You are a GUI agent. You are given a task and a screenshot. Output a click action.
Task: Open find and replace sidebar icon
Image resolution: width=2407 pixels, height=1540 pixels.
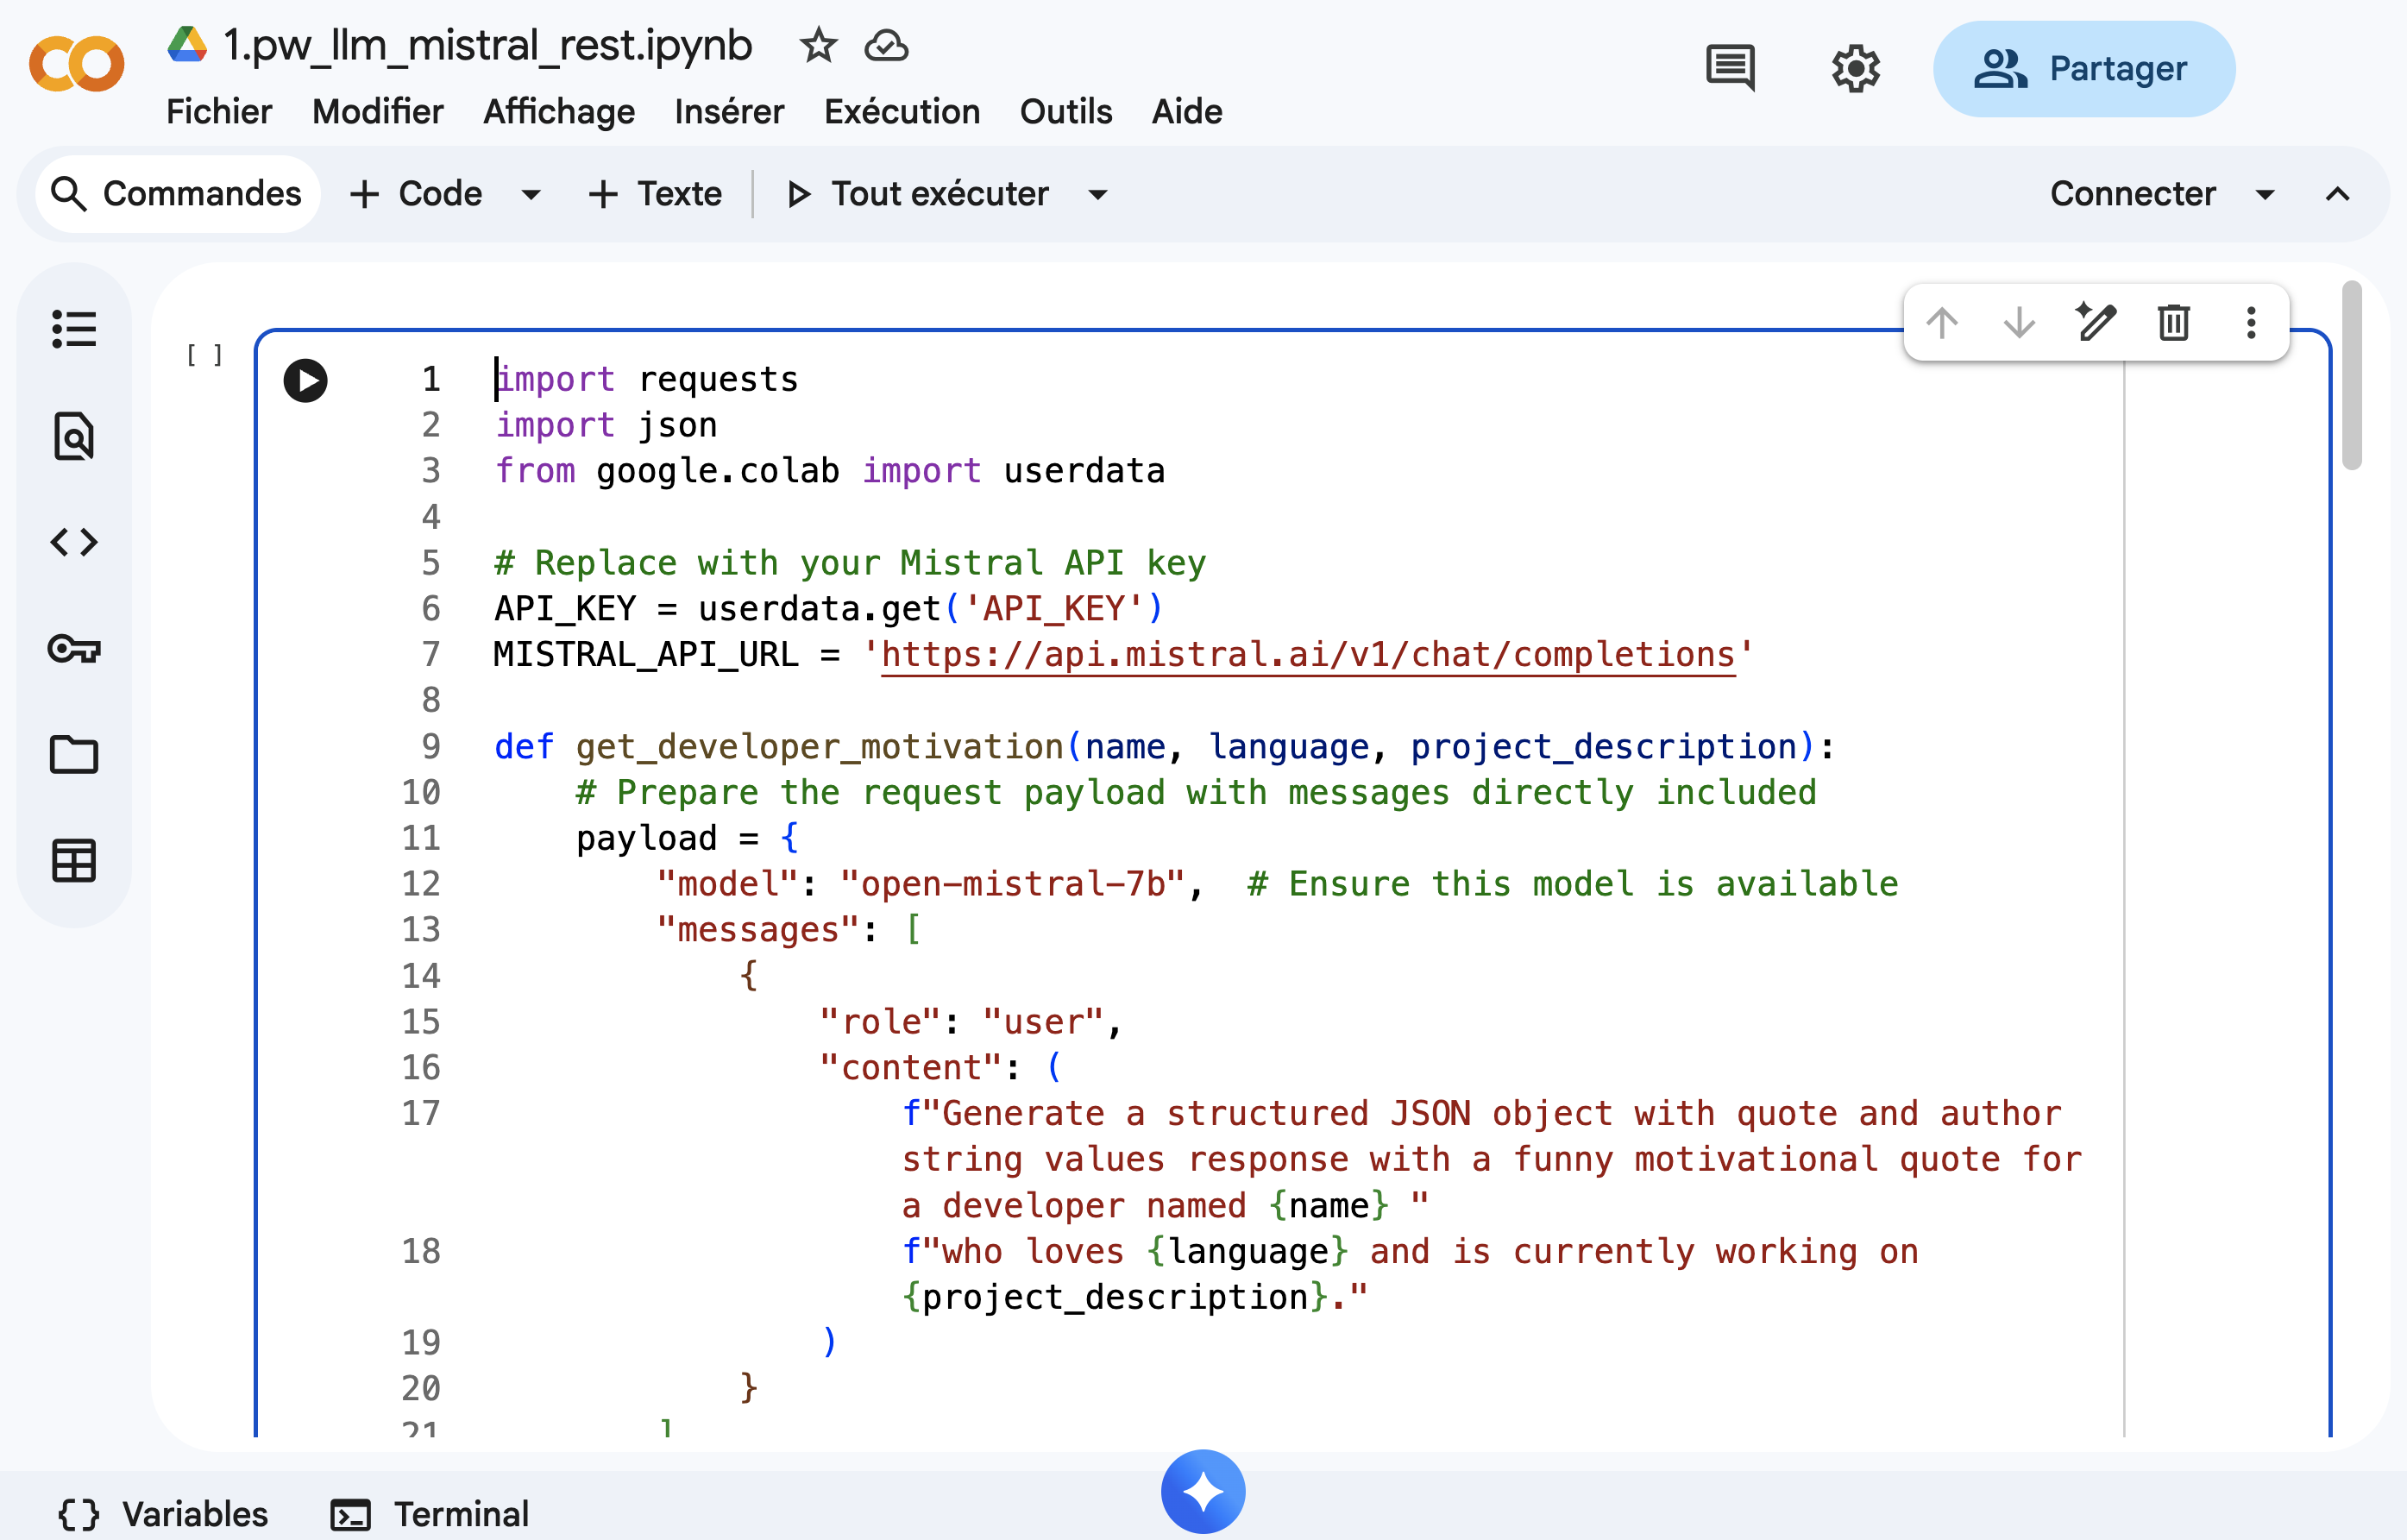pyautogui.click(x=74, y=436)
